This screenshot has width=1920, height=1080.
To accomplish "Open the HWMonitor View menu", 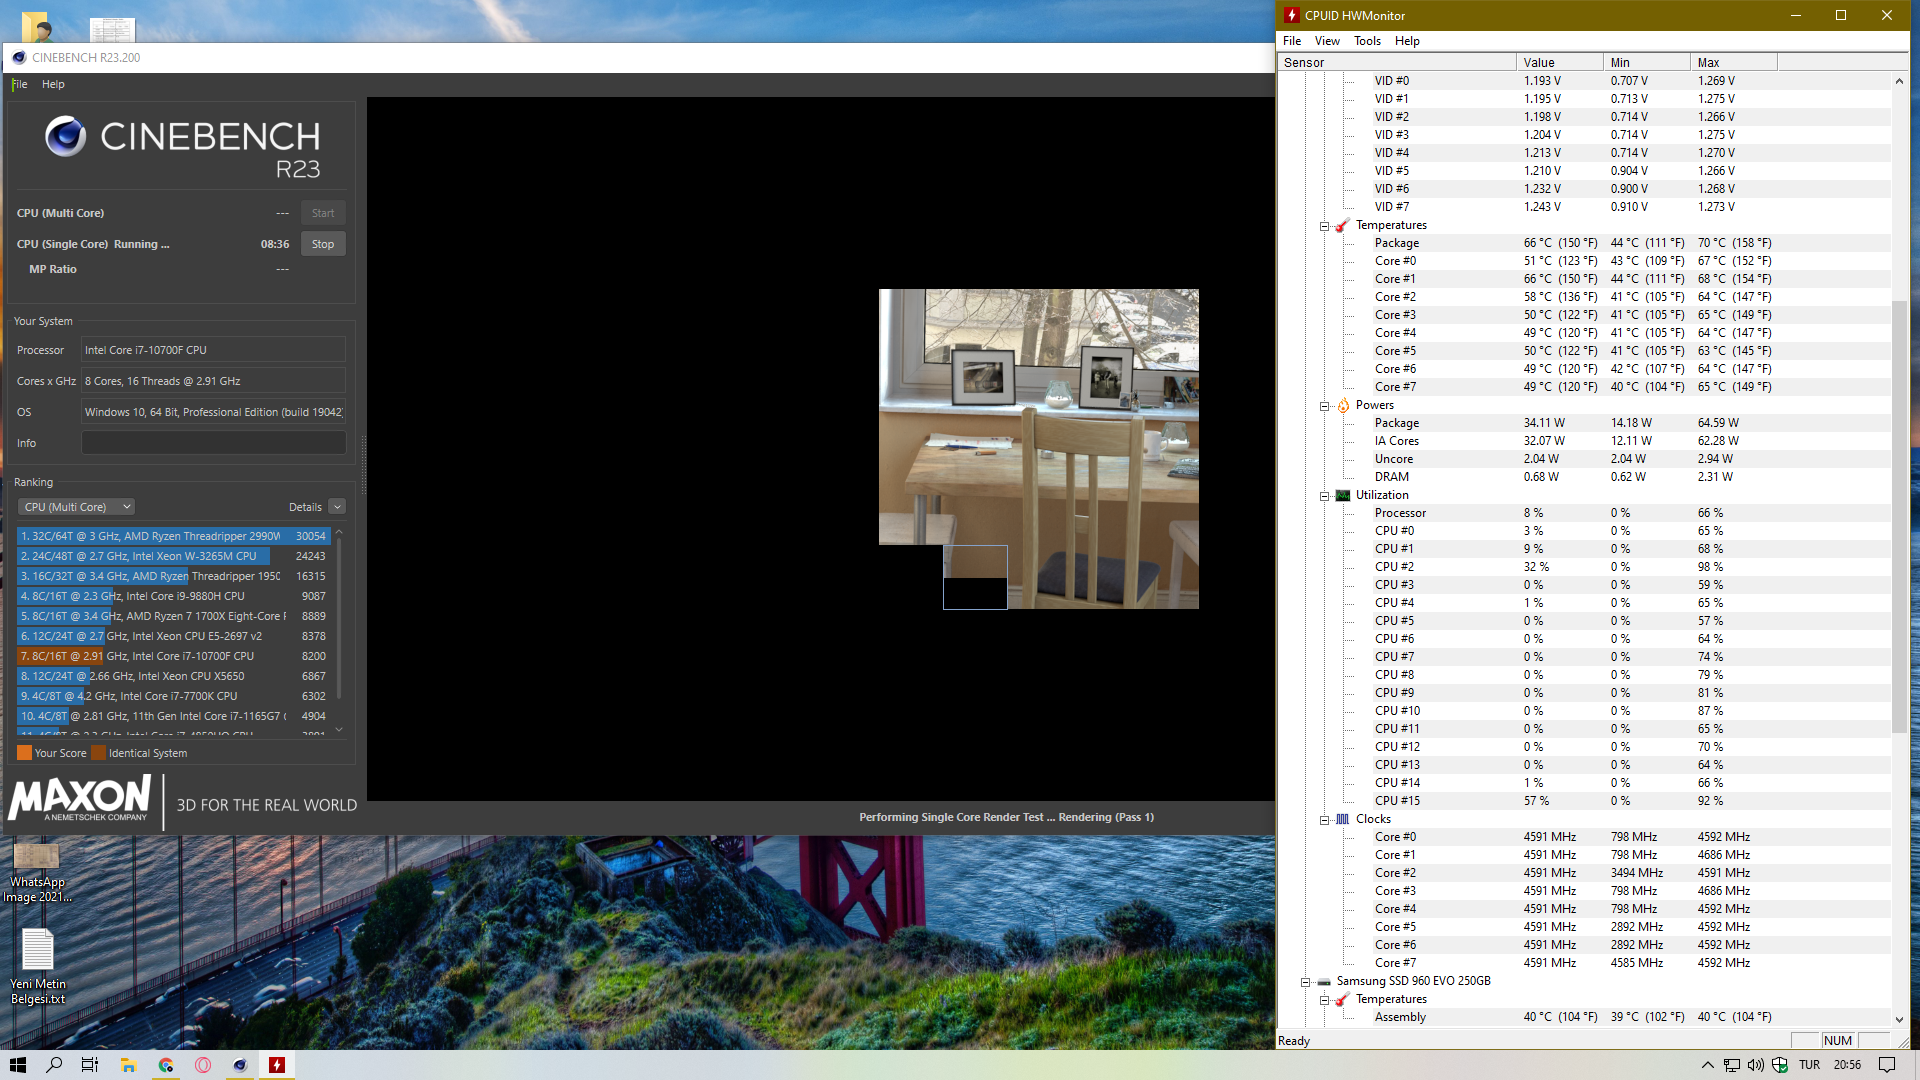I will click(x=1327, y=41).
